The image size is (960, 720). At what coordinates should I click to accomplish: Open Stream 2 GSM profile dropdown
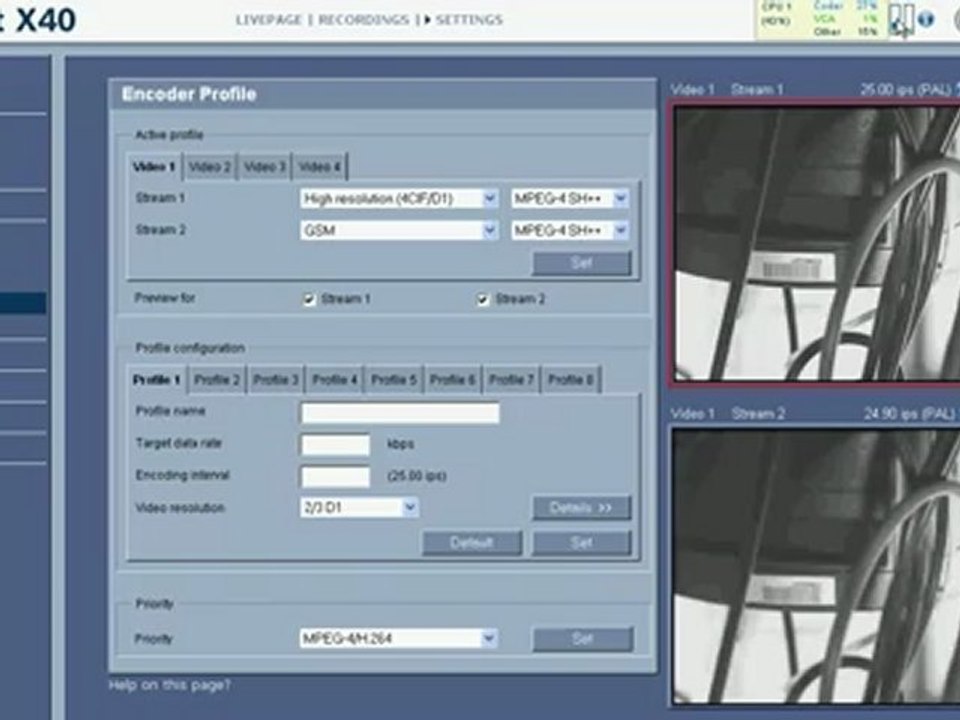pos(399,230)
